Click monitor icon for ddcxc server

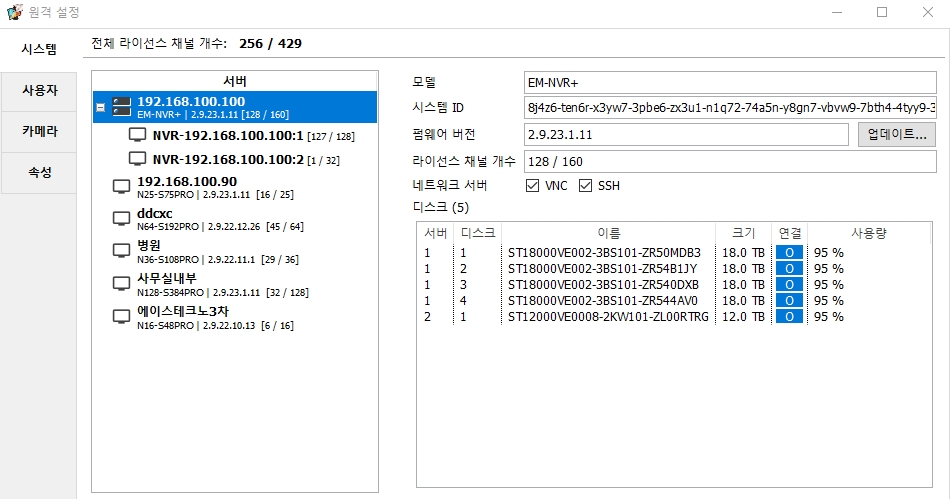coord(121,220)
